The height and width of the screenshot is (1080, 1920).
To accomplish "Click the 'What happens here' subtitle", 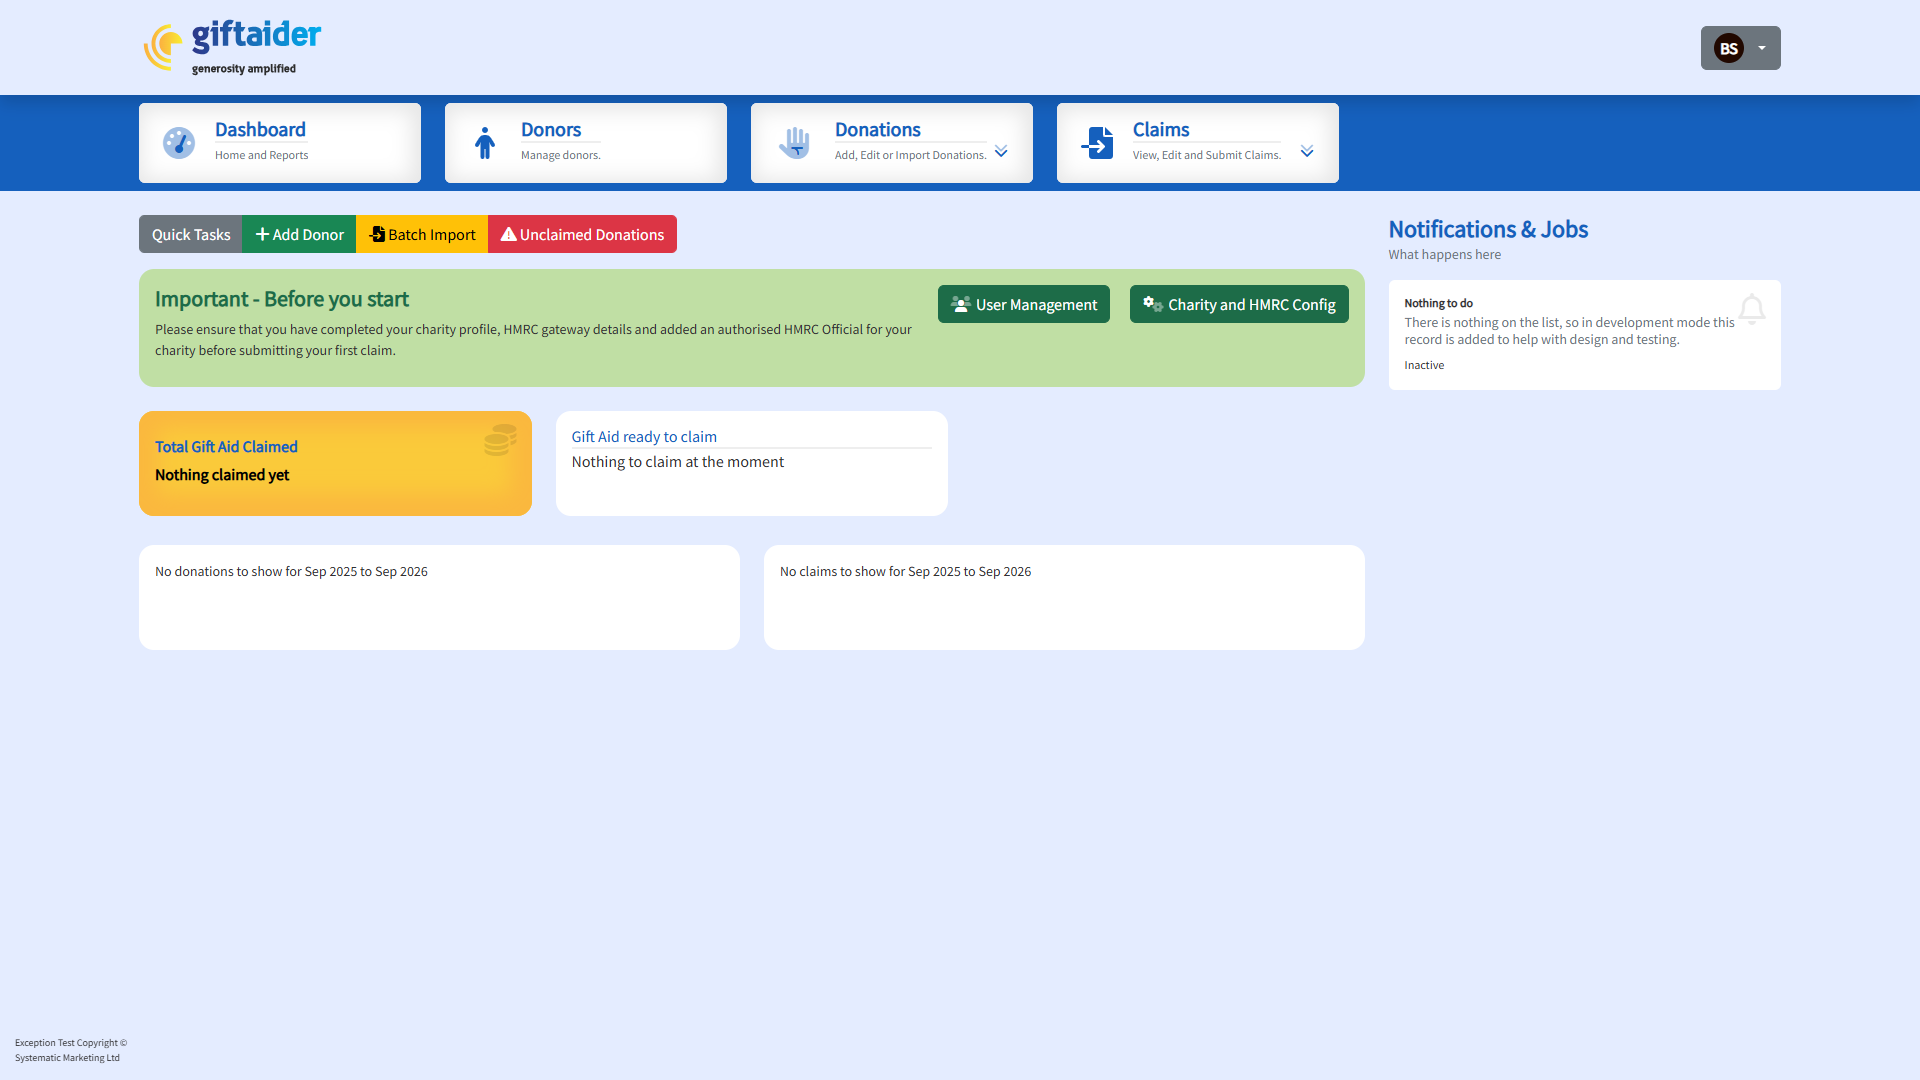I will coord(1444,255).
